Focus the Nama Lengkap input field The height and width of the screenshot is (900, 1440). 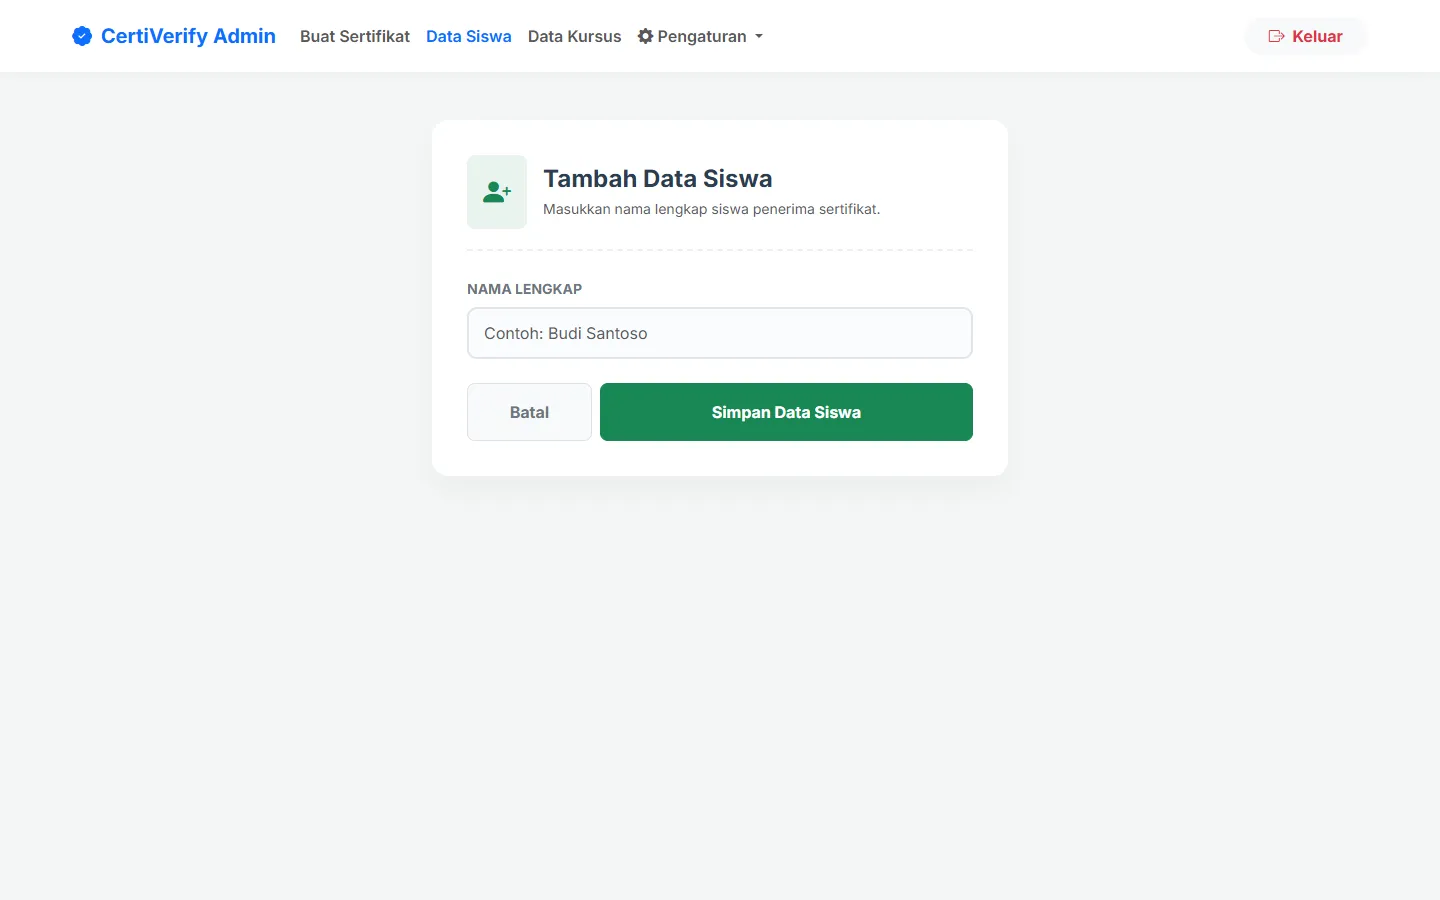[720, 333]
